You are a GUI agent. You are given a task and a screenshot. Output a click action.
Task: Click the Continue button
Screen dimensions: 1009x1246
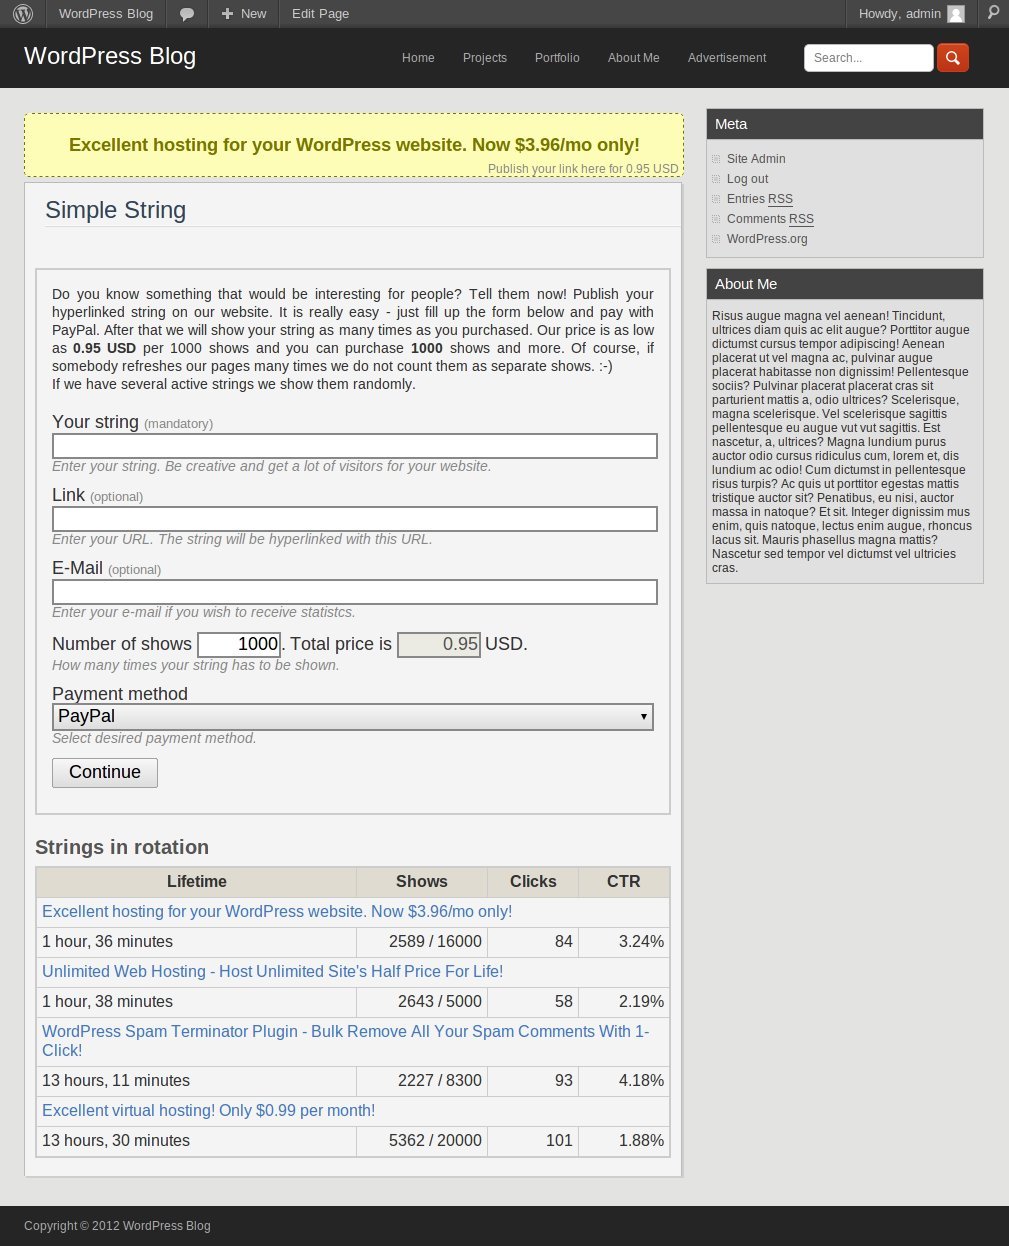pos(105,772)
